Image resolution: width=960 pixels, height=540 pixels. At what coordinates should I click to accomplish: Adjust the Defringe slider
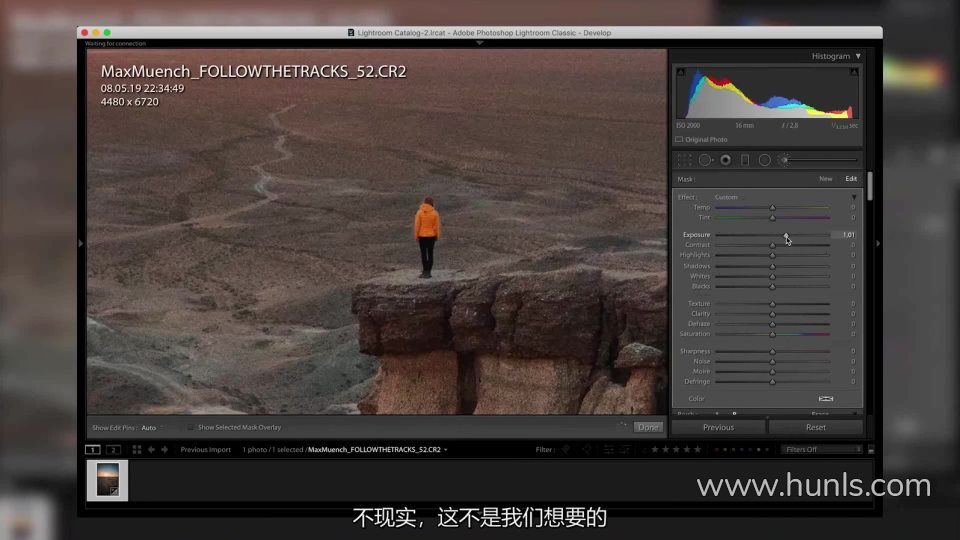tap(773, 381)
